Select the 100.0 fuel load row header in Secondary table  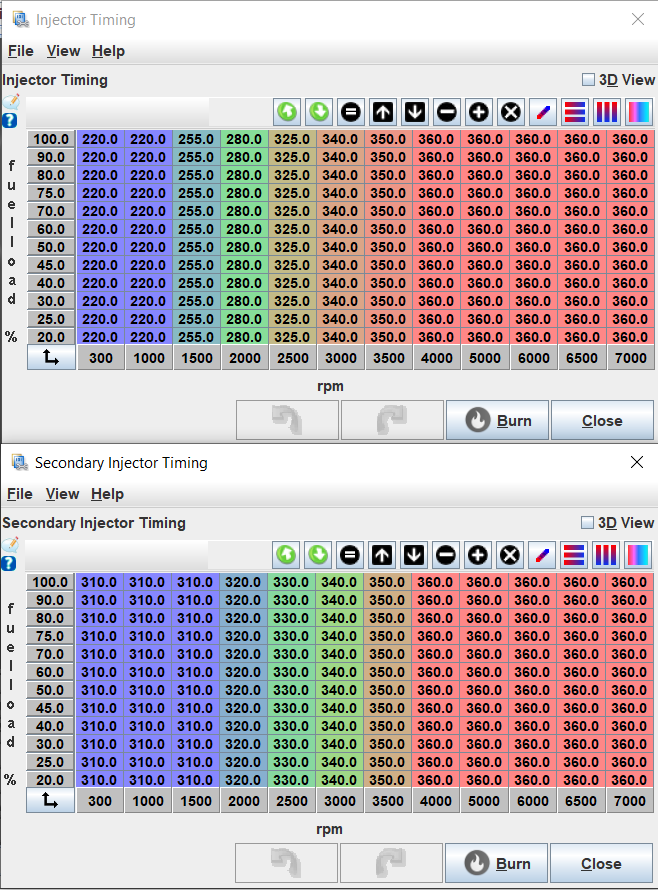tap(50, 582)
